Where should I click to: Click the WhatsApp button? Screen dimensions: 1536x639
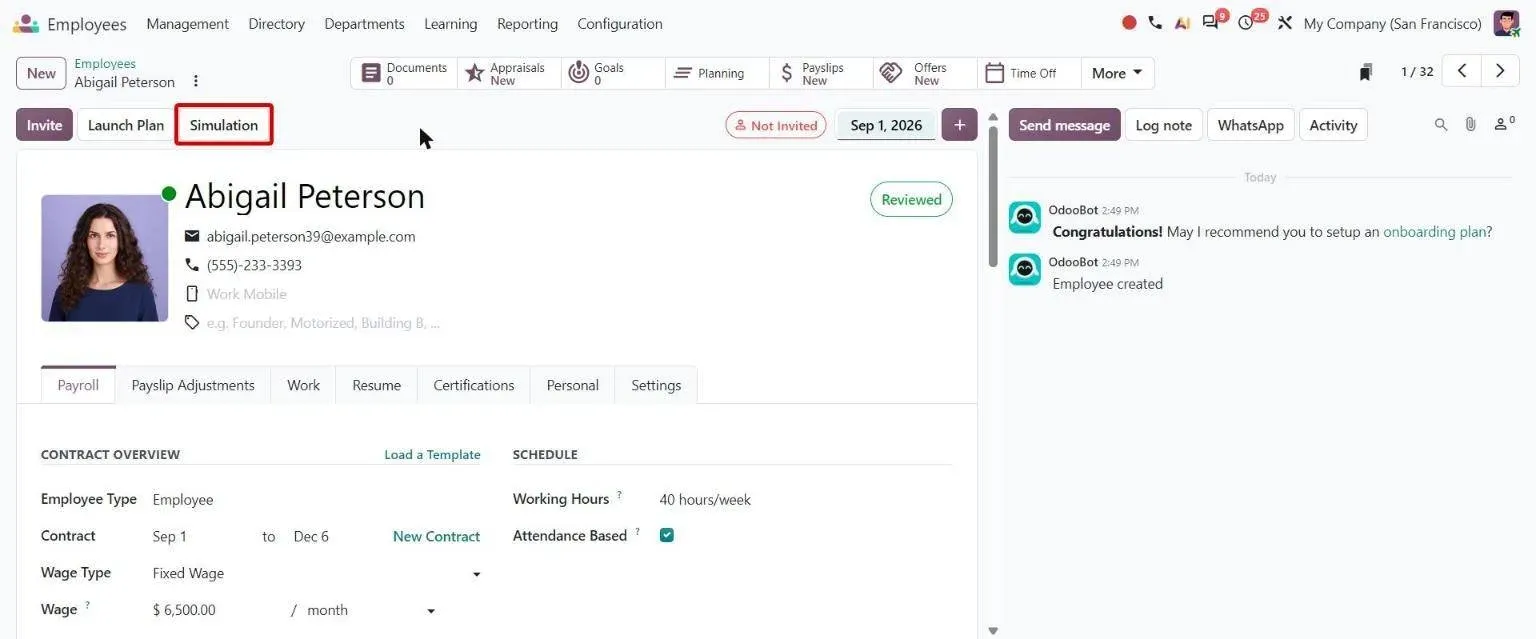(1250, 125)
